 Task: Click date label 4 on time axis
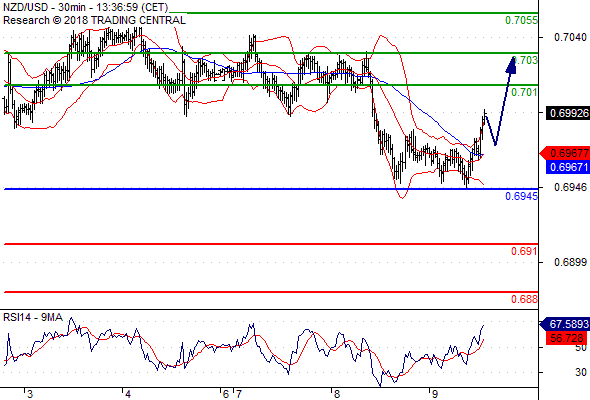128,394
